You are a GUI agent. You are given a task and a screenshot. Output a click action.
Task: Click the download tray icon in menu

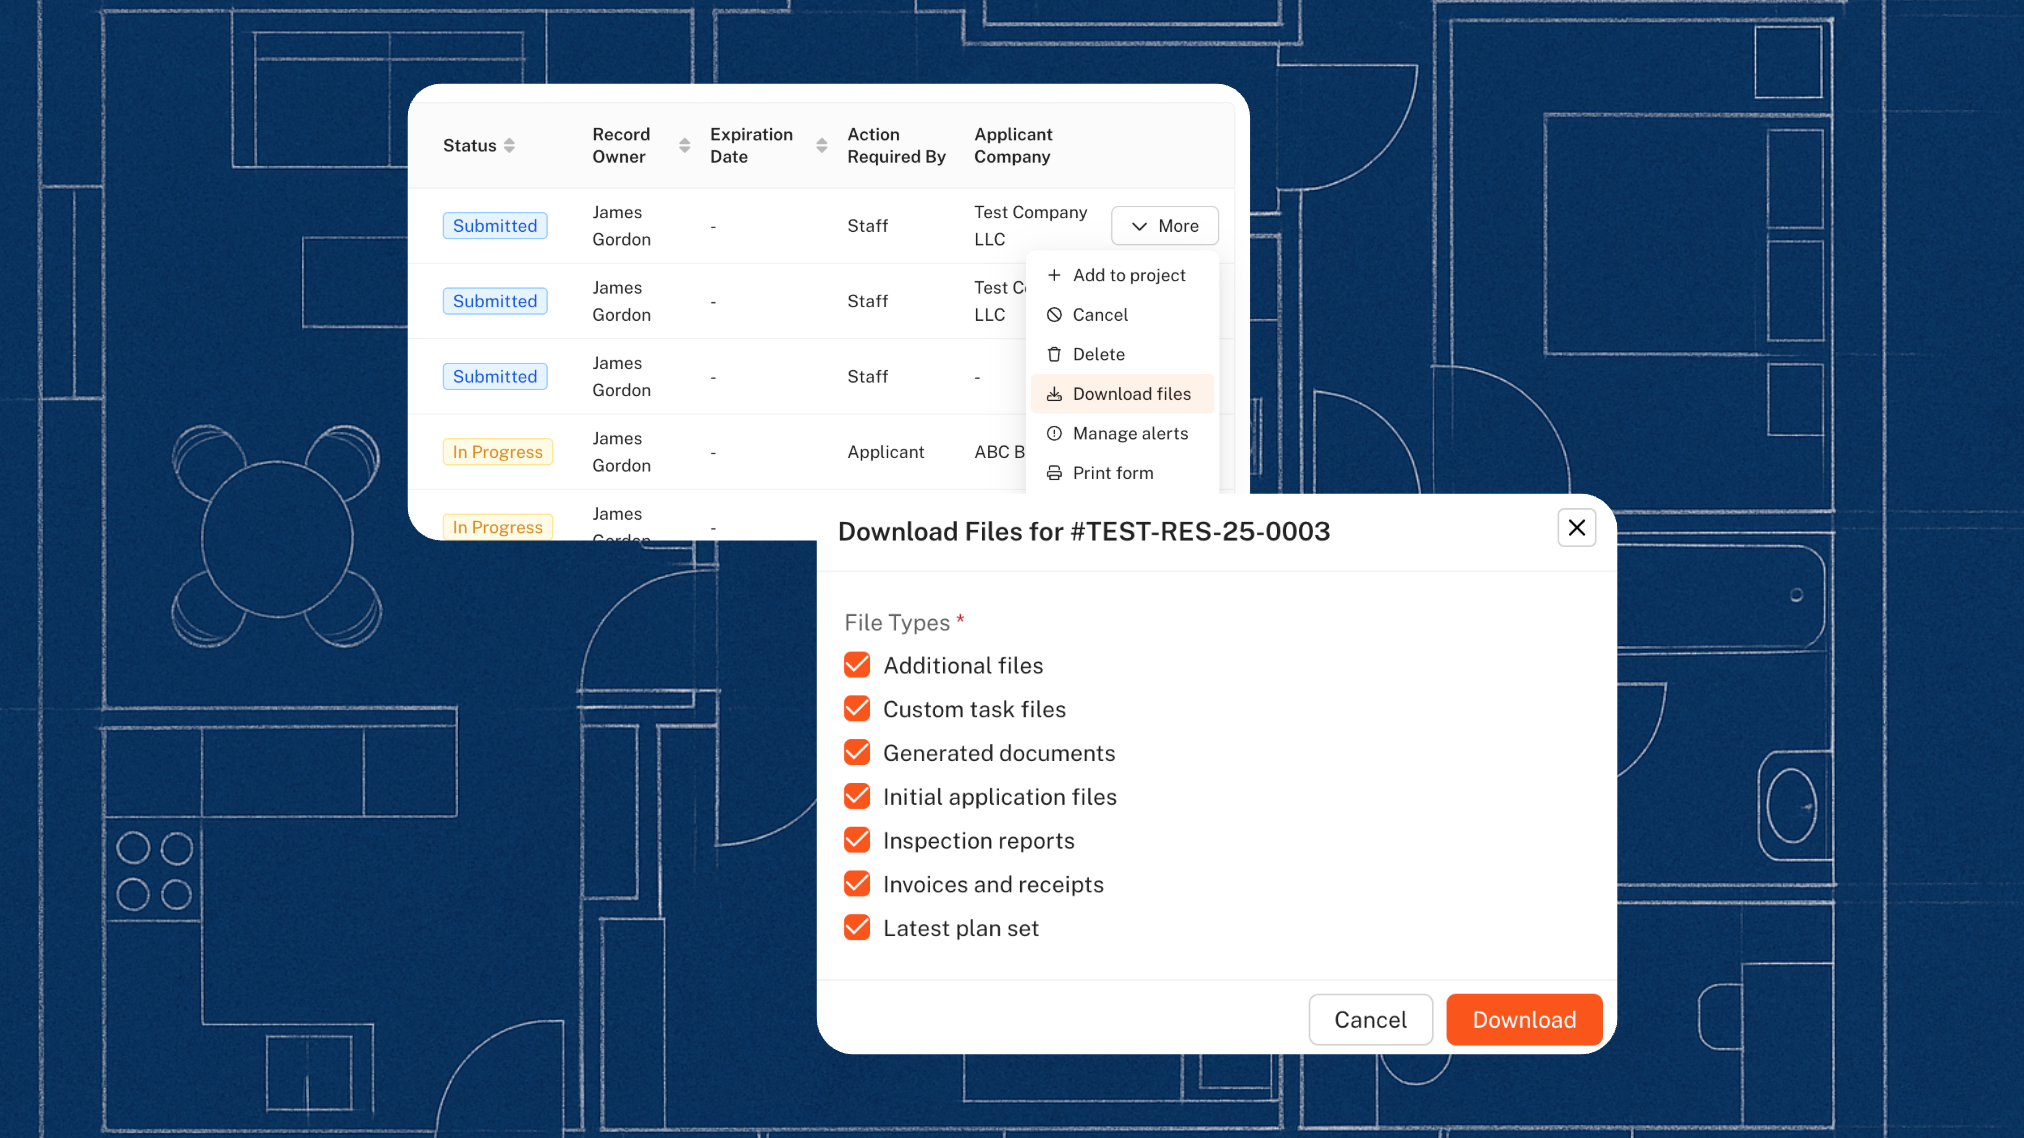tap(1054, 394)
